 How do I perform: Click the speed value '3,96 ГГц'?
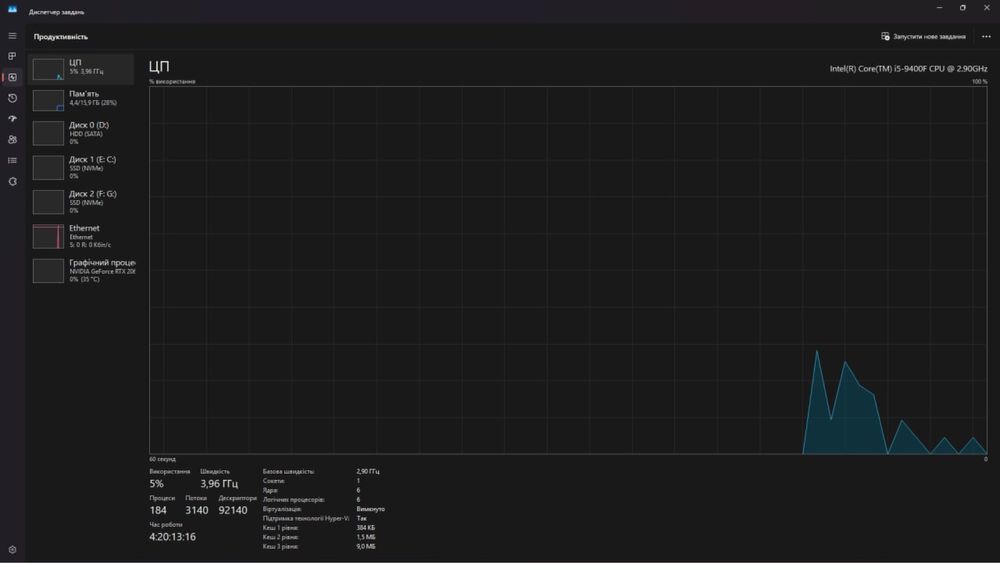pos(219,484)
